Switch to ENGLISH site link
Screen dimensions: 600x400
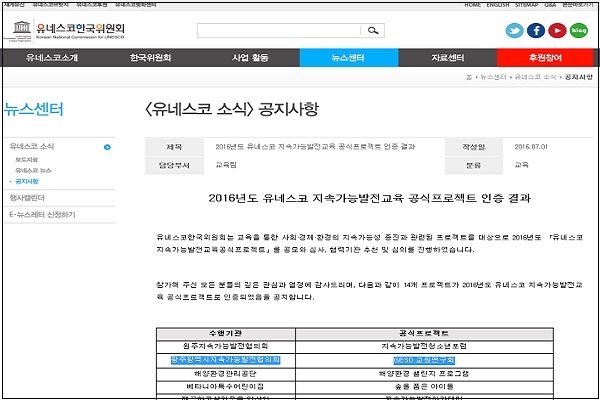click(498, 5)
